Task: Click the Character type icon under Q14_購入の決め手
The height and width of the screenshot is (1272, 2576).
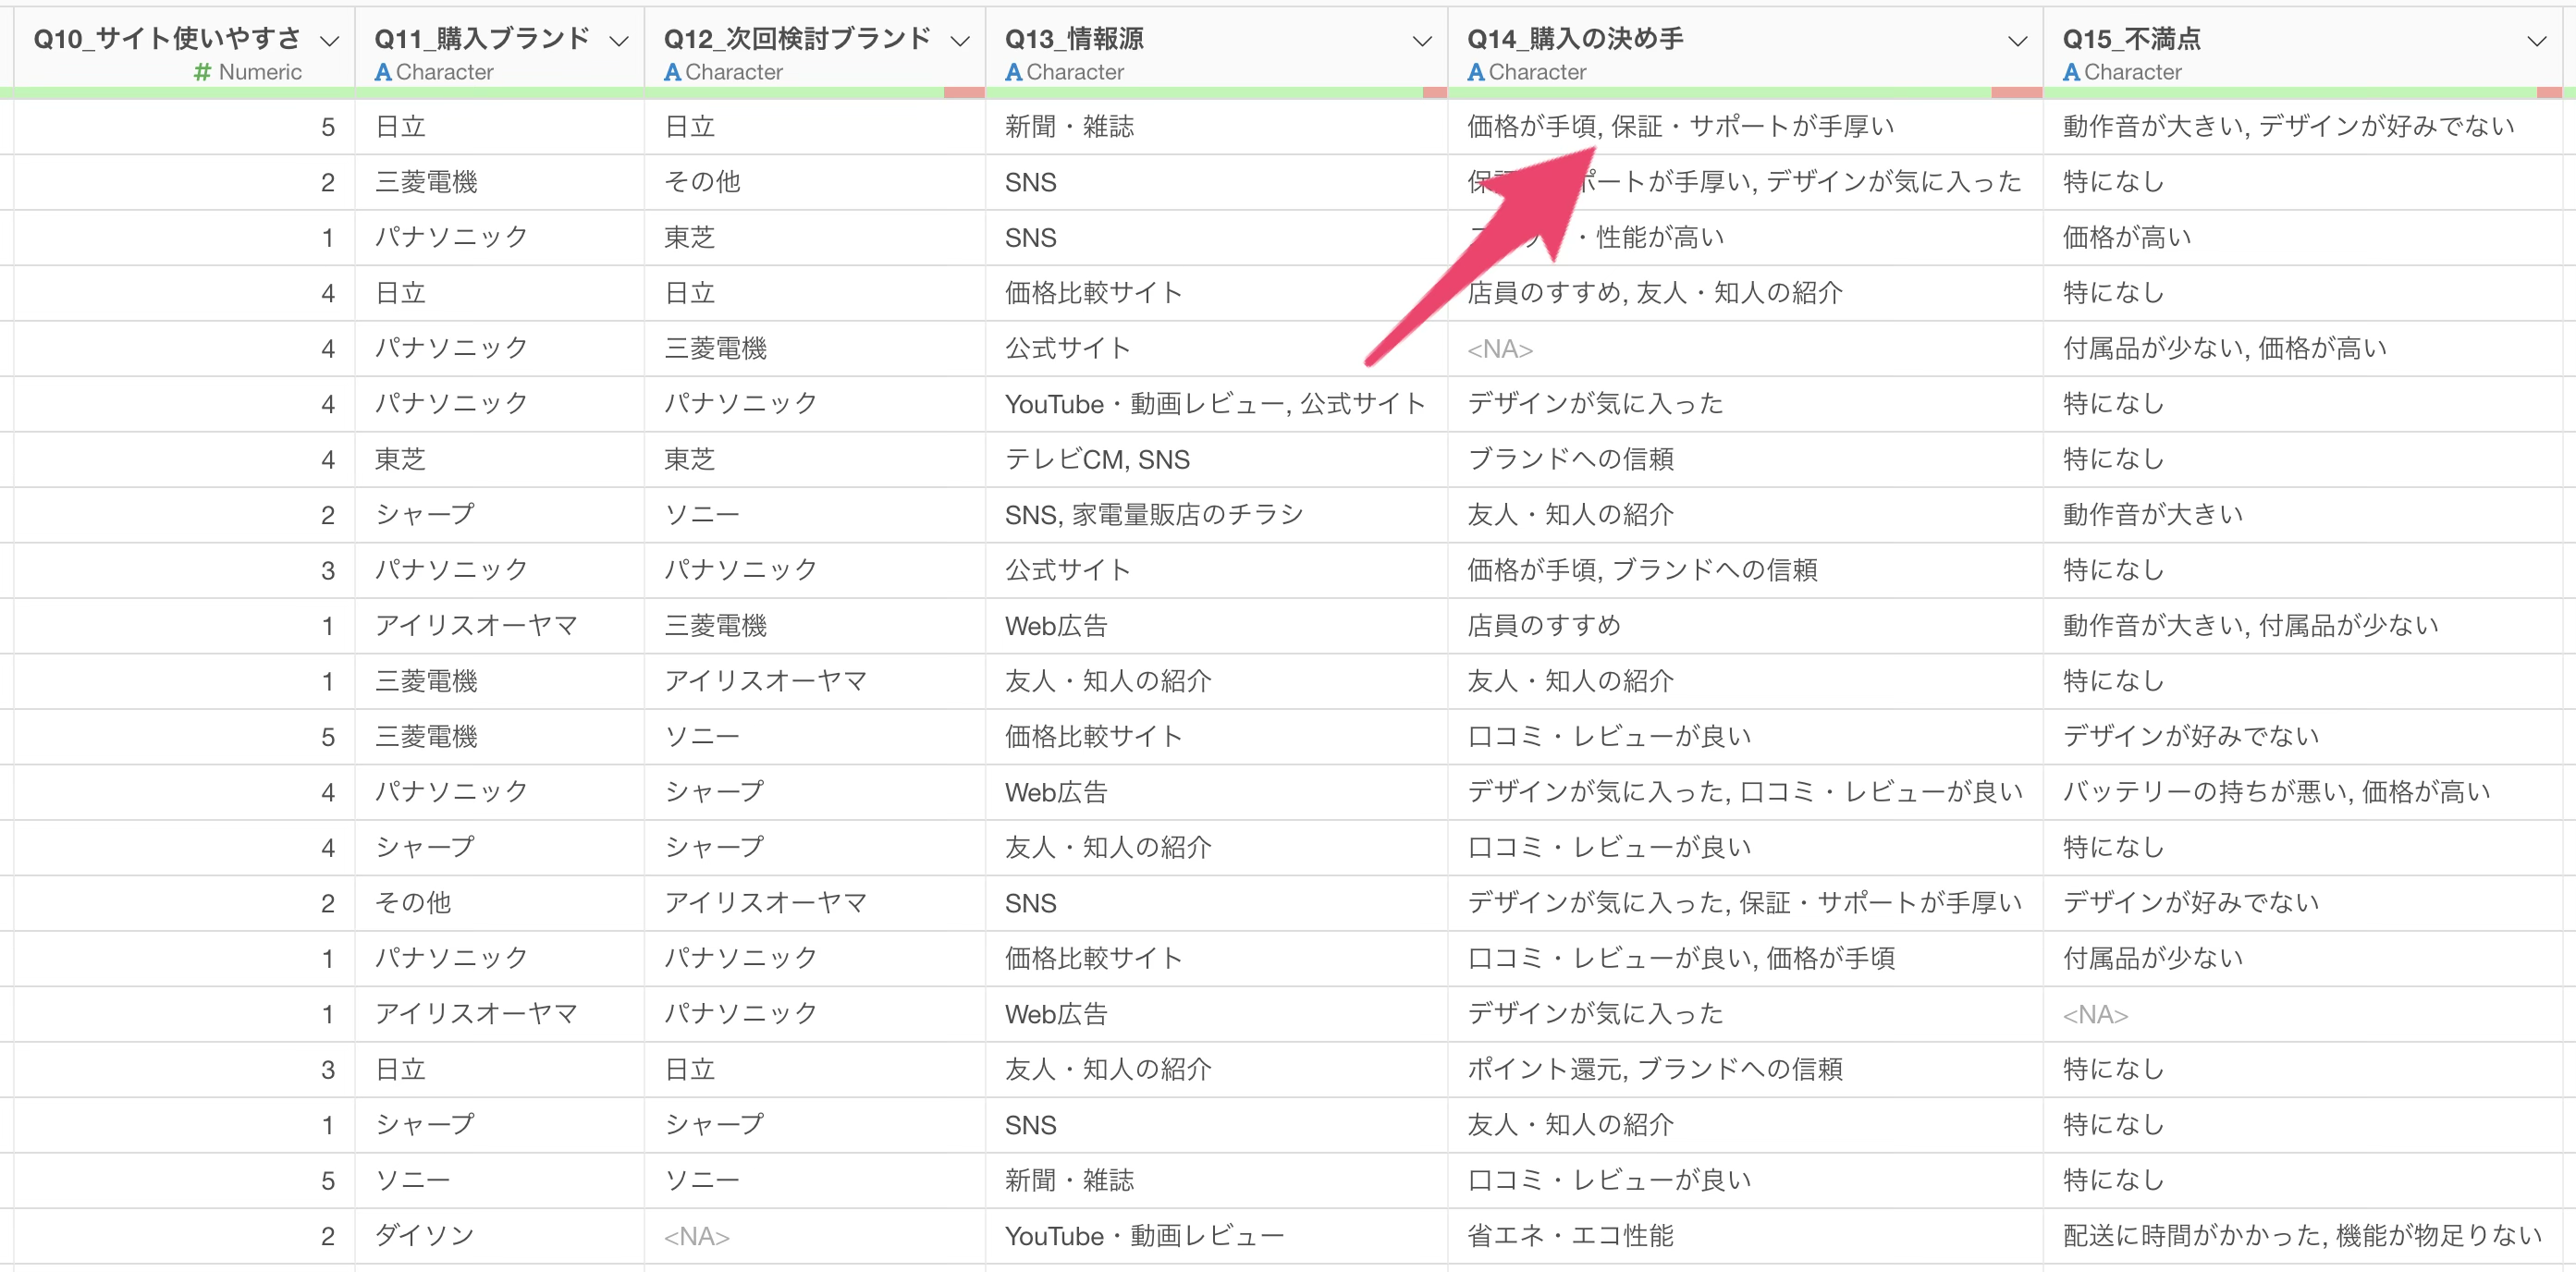Action: coord(1475,72)
